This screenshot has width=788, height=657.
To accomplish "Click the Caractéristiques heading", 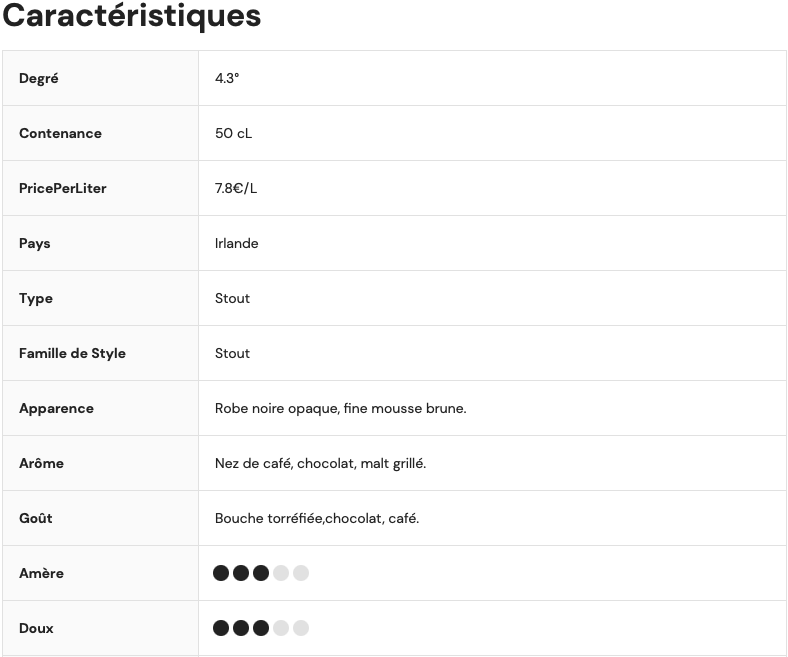I will [131, 17].
